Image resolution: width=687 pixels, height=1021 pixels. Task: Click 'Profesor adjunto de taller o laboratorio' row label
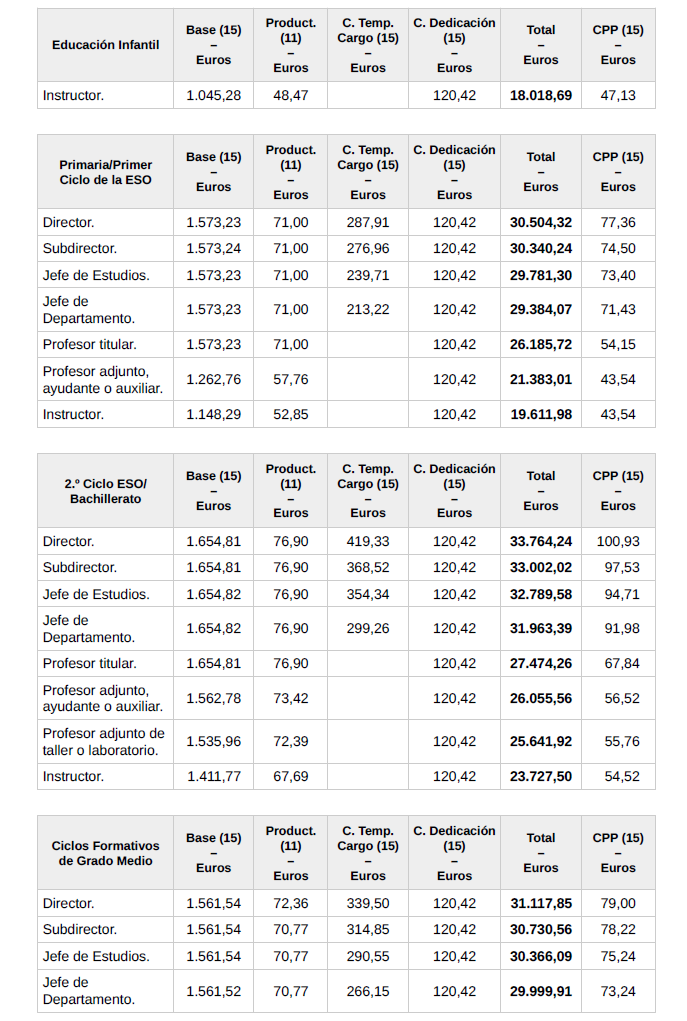tap(103, 741)
